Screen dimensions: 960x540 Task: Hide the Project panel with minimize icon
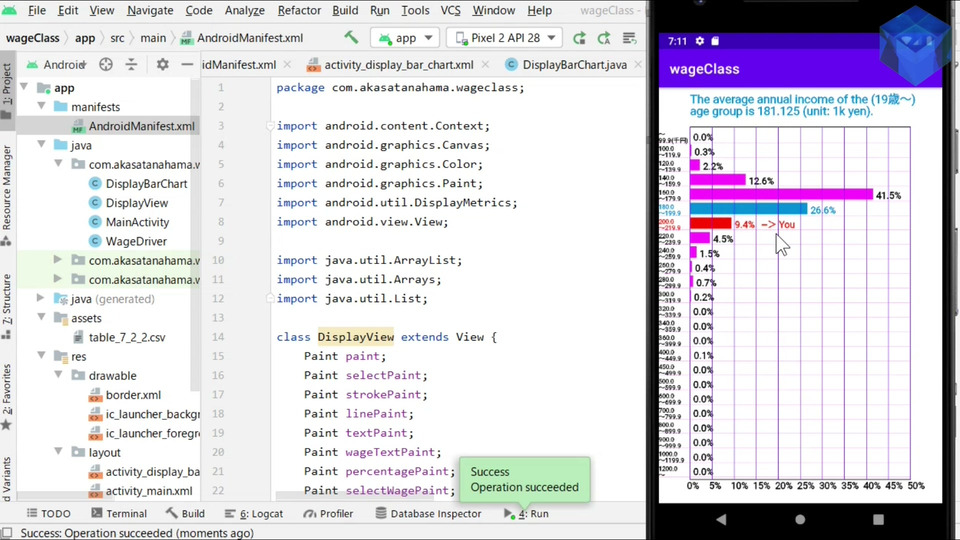click(188, 65)
